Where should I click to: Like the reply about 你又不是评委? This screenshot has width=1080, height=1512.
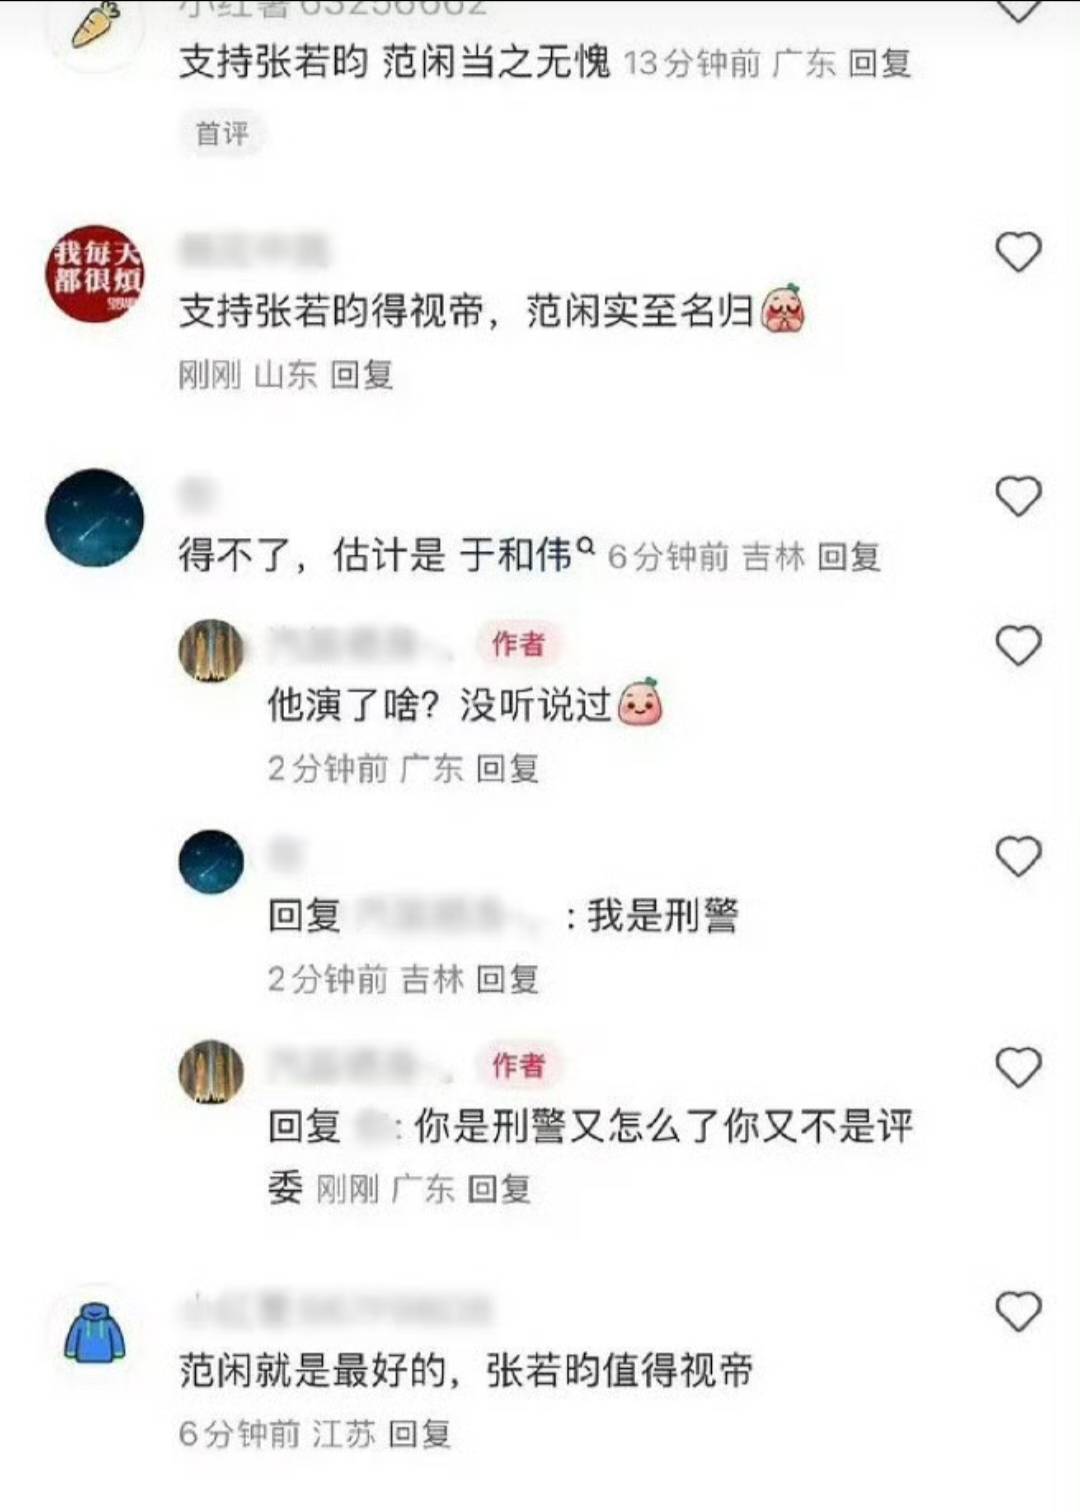[x=1018, y=1068]
